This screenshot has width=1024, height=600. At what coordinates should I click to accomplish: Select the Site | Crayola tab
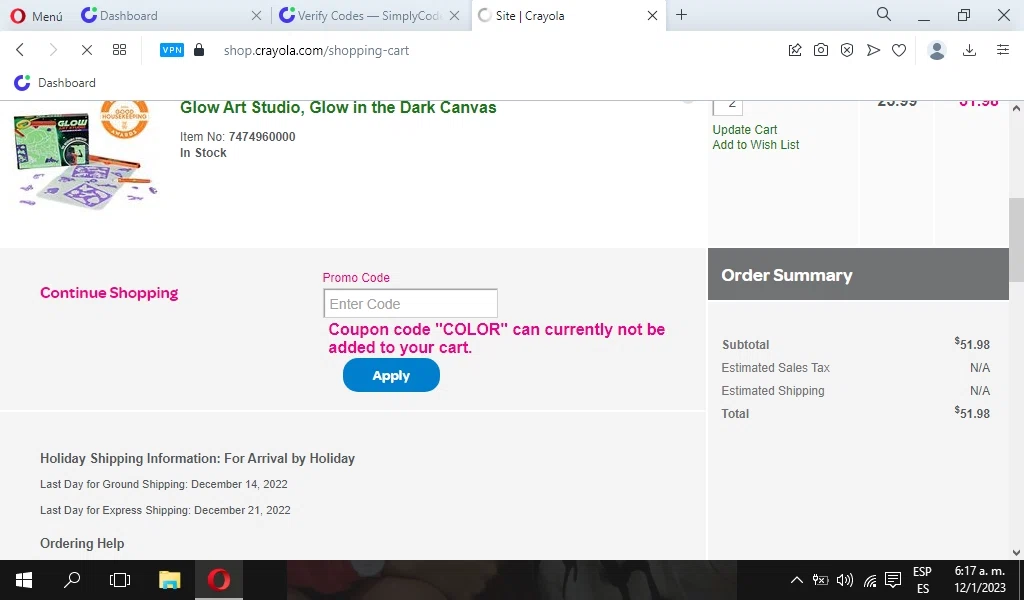[567, 16]
